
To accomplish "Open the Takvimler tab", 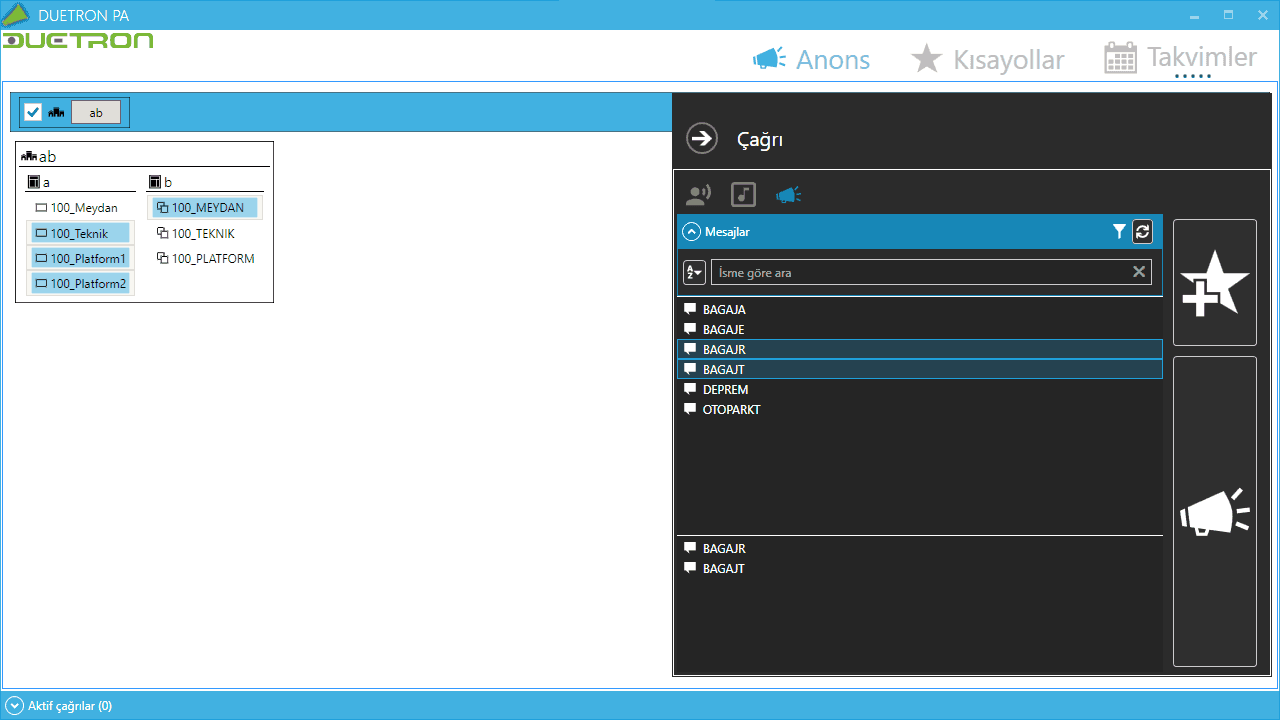I will [1180, 58].
